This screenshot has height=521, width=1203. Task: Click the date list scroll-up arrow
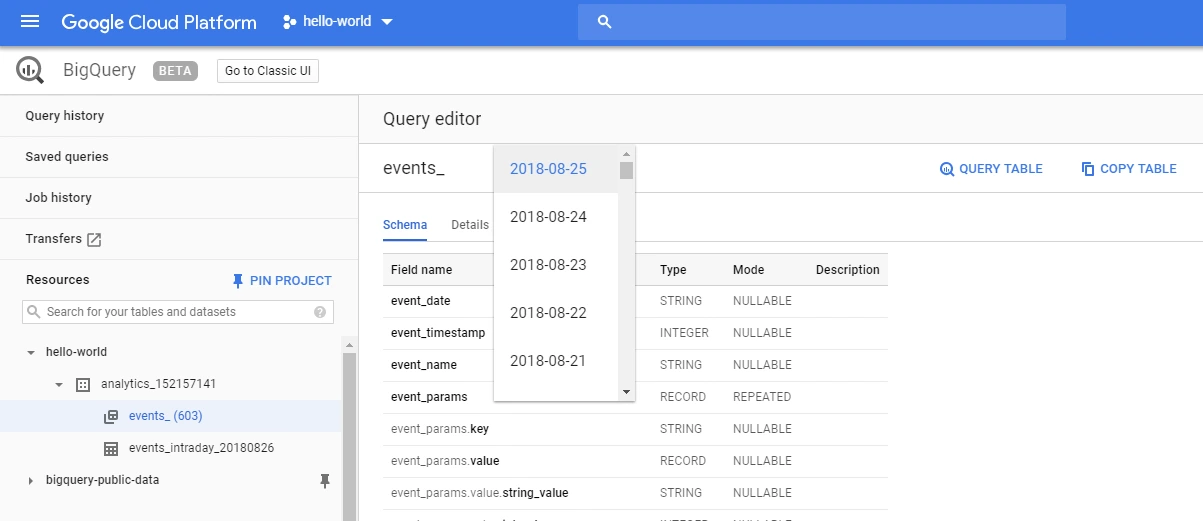pyautogui.click(x=627, y=153)
